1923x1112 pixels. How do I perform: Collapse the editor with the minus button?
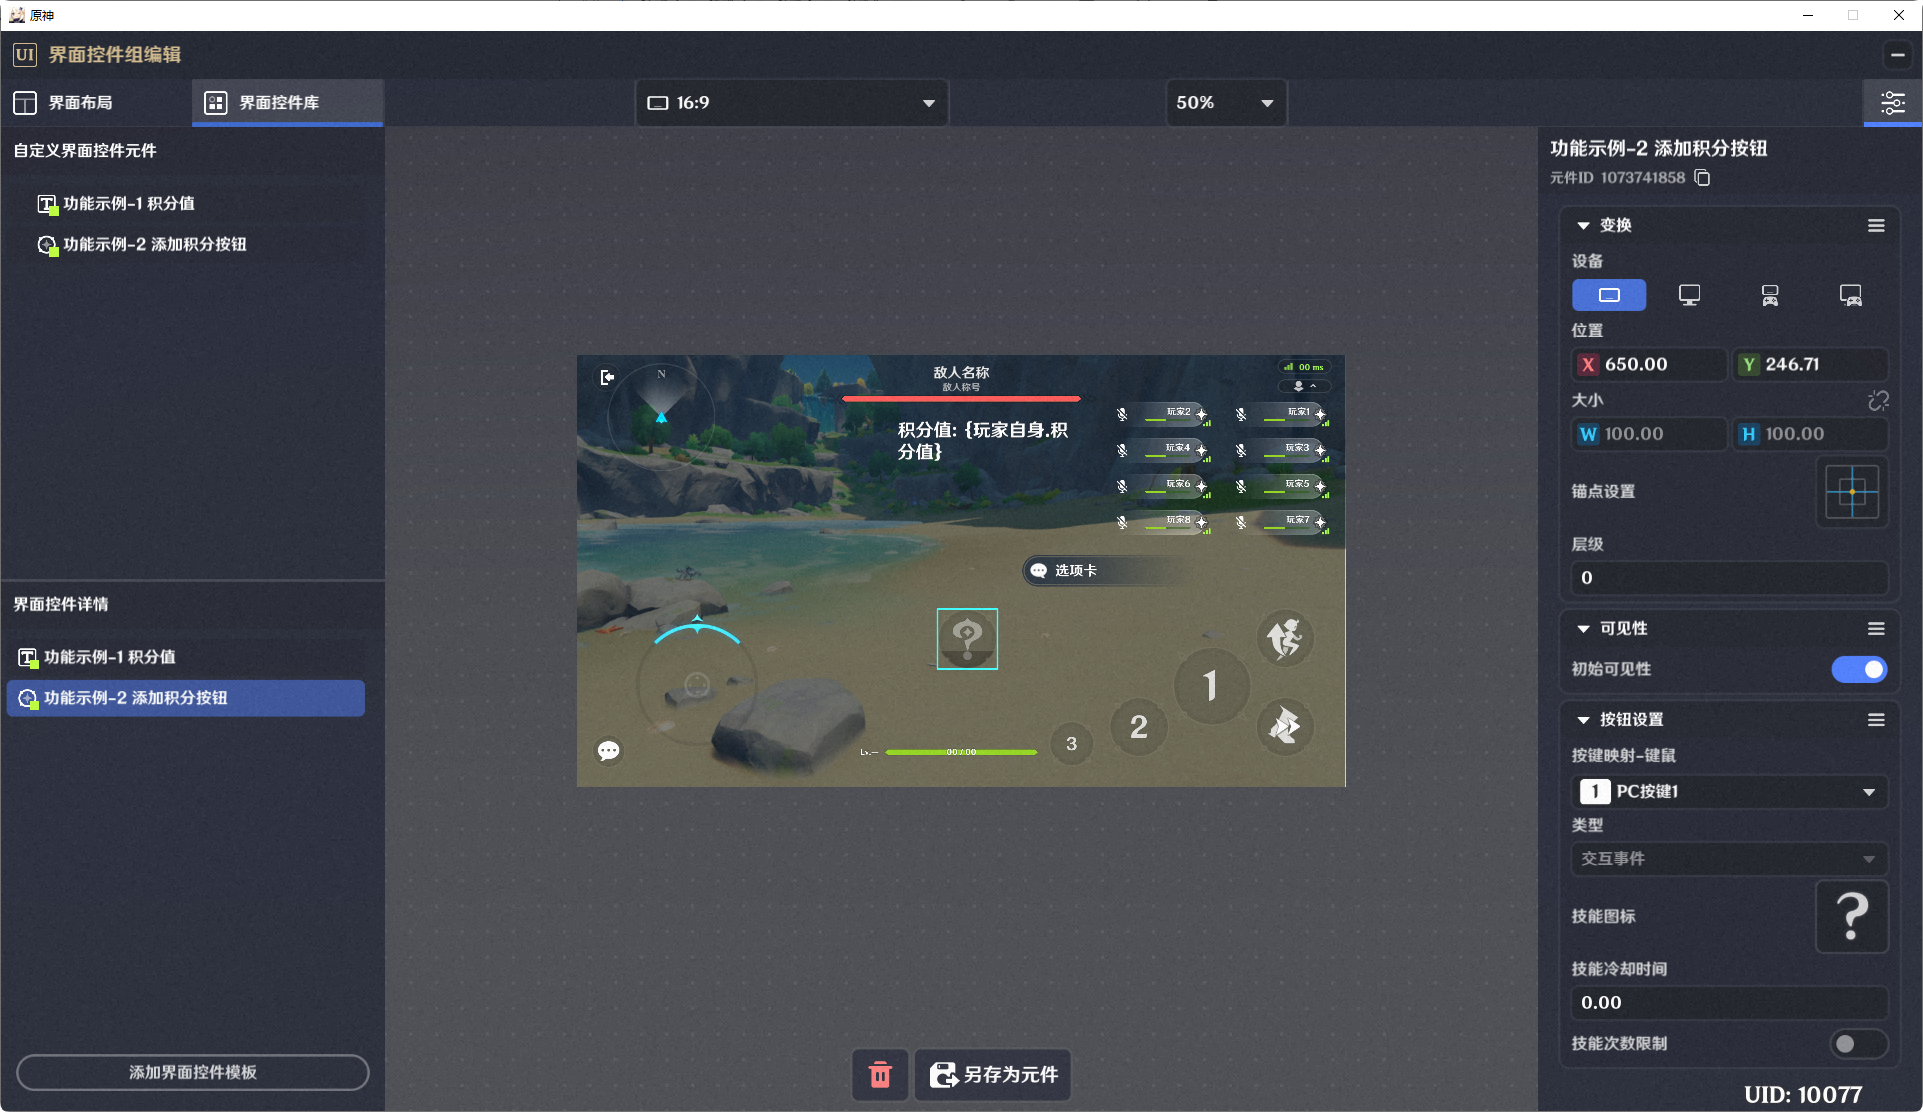click(1897, 55)
